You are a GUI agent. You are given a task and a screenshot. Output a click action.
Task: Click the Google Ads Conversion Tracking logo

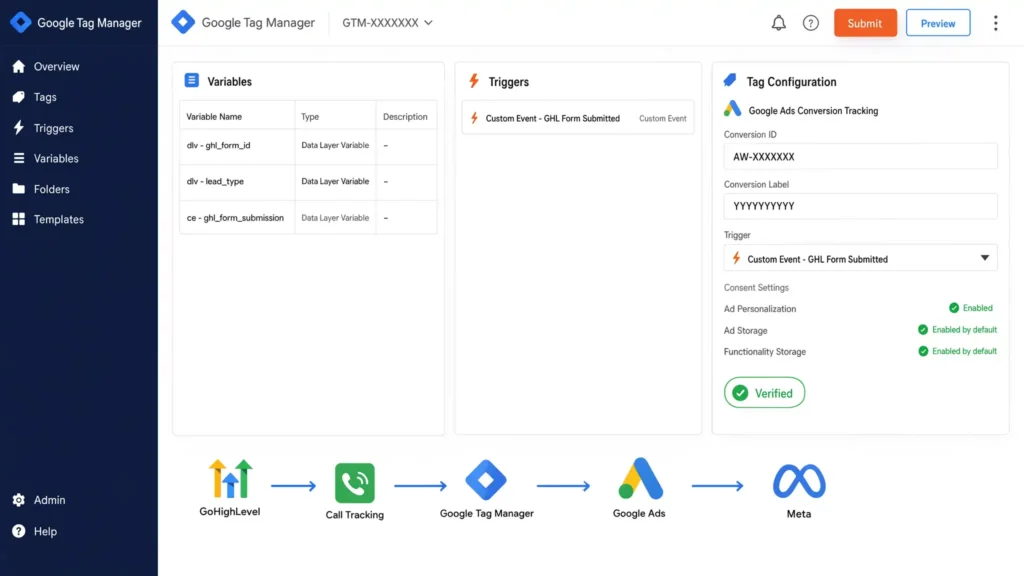732,108
